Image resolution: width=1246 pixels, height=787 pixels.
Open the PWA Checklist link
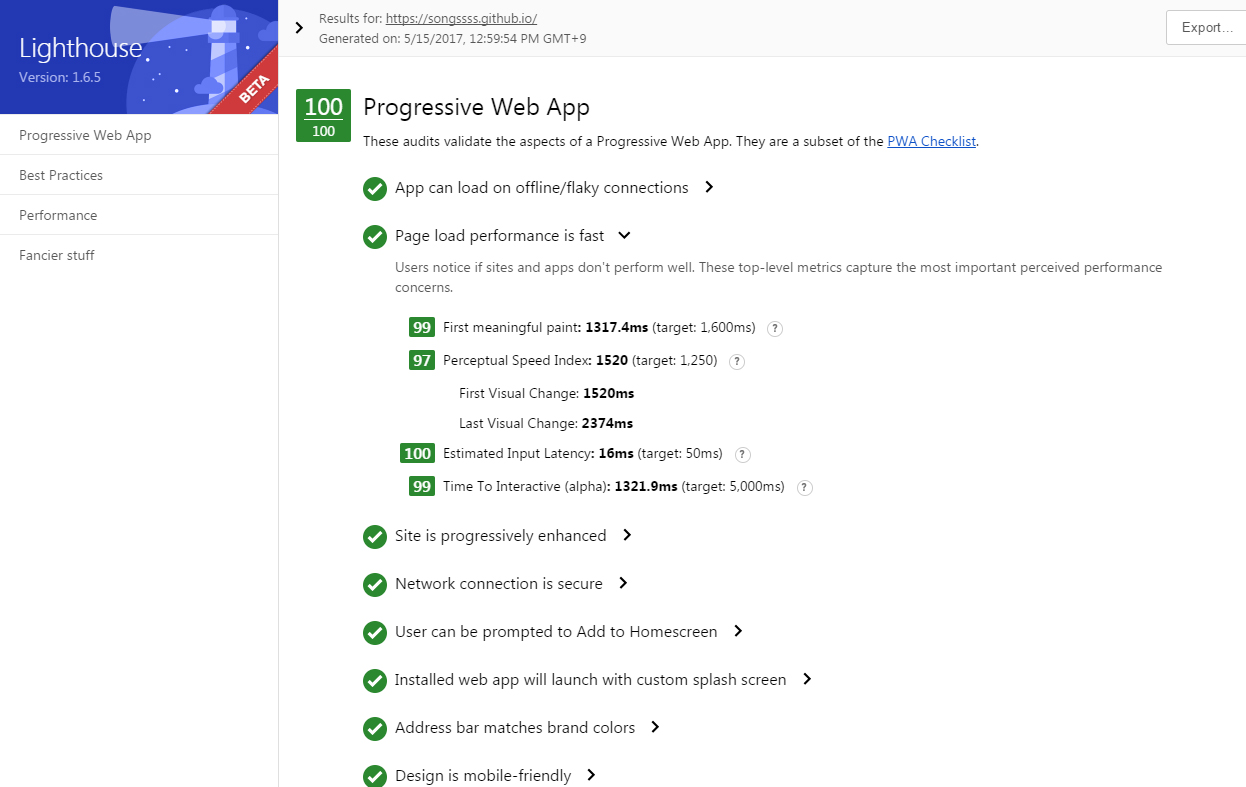(x=931, y=142)
